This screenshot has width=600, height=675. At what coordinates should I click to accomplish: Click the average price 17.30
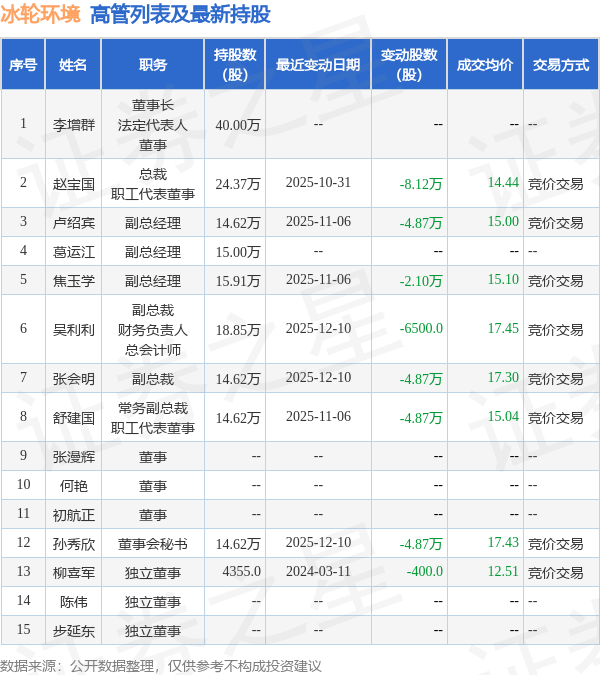coord(503,377)
